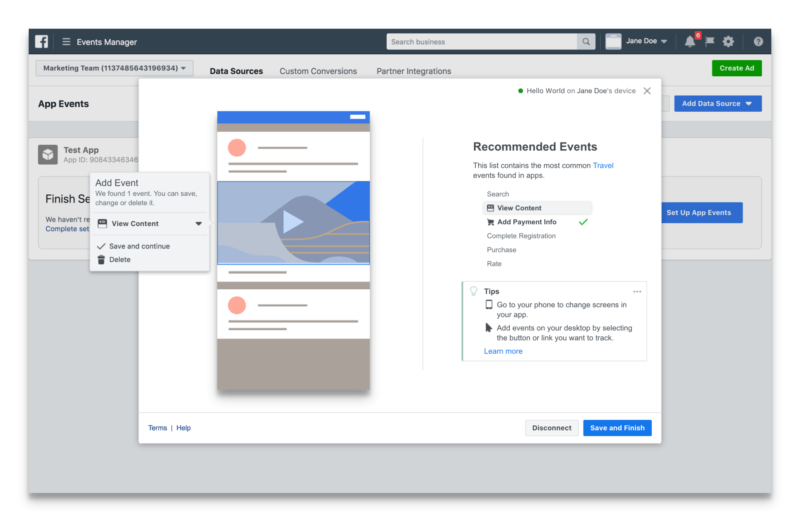Image resolution: width=800 pixels, height=522 pixels.
Task: Open the notifications bell
Action: pyautogui.click(x=690, y=41)
